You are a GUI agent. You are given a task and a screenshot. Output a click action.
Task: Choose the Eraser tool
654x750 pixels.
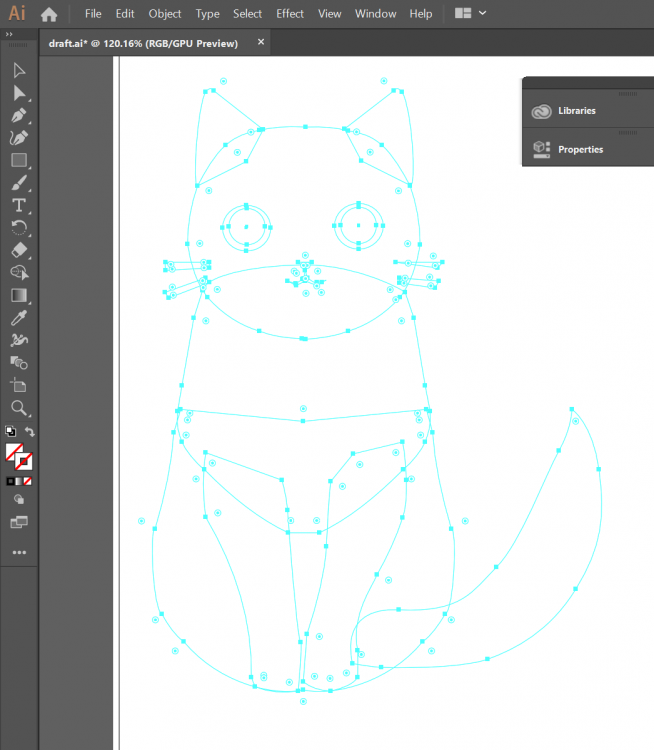point(18,250)
